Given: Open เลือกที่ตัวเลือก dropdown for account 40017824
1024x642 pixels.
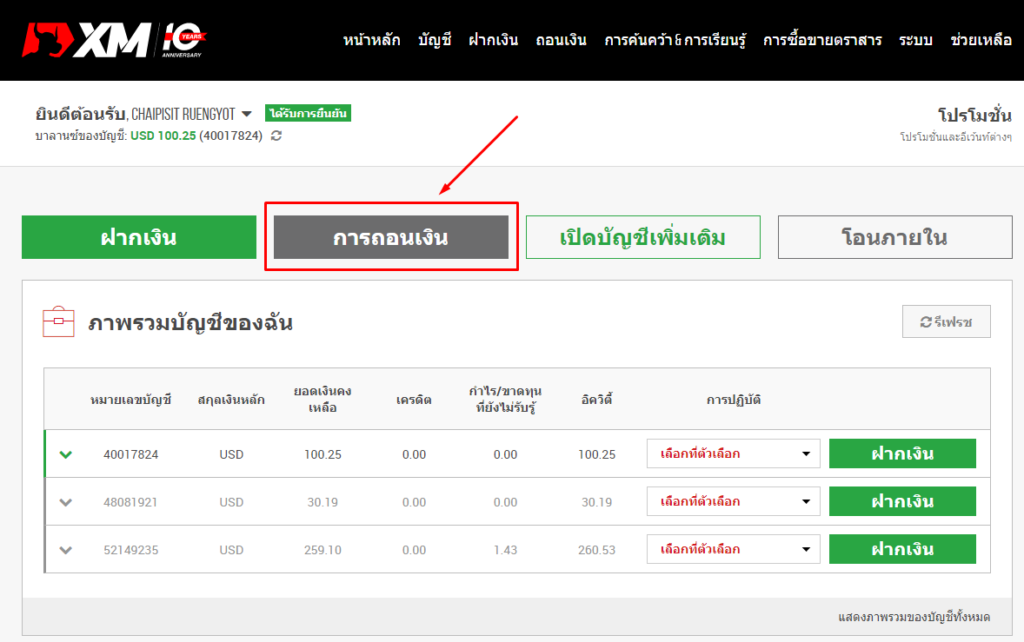Looking at the screenshot, I should tap(733, 453).
